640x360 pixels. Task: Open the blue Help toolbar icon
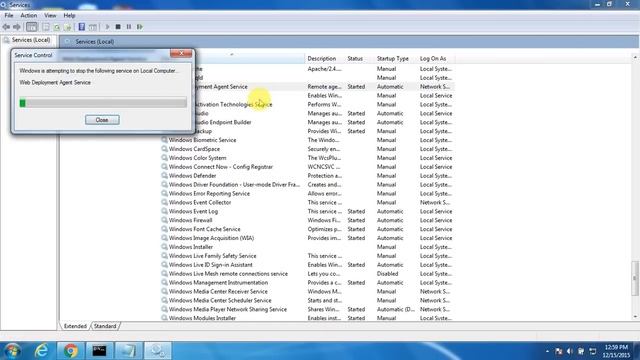click(x=82, y=27)
